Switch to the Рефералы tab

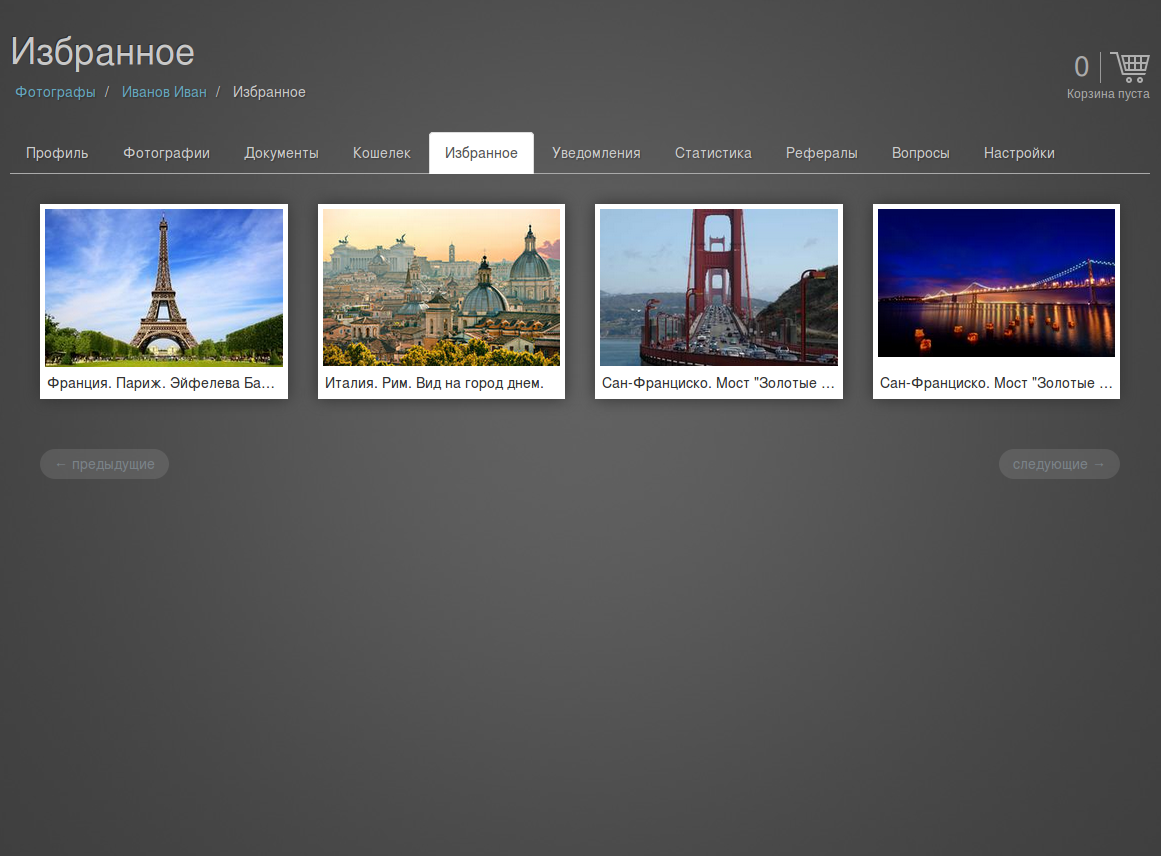pos(821,153)
